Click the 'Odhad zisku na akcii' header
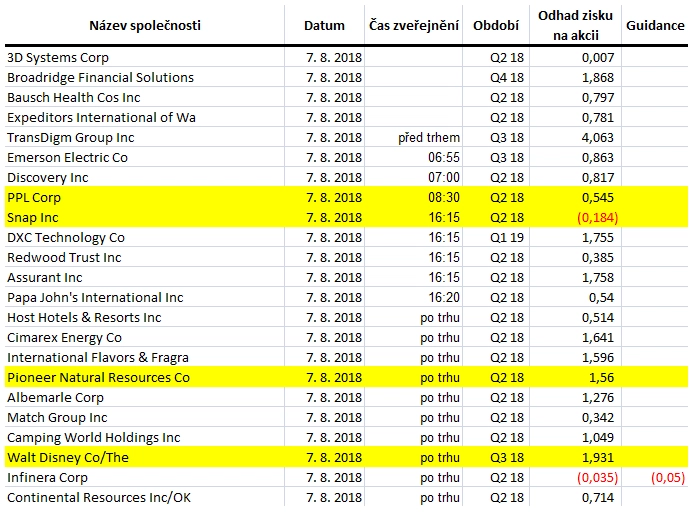694x513 pixels. click(575, 25)
